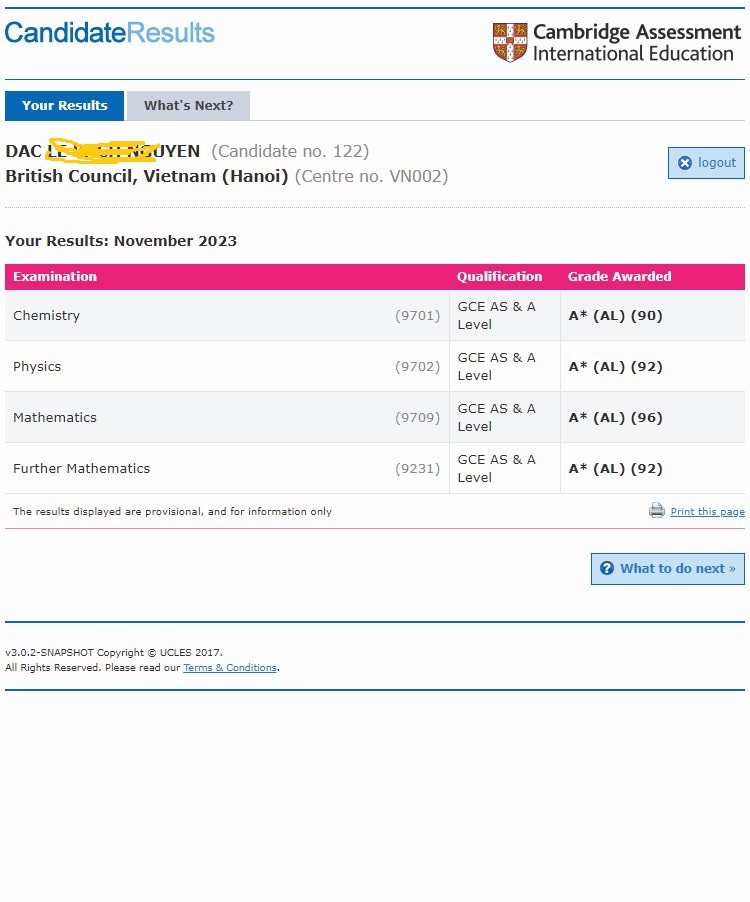The width and height of the screenshot is (750, 902).
Task: Click the Grade Awarded column header
Action: (x=619, y=277)
